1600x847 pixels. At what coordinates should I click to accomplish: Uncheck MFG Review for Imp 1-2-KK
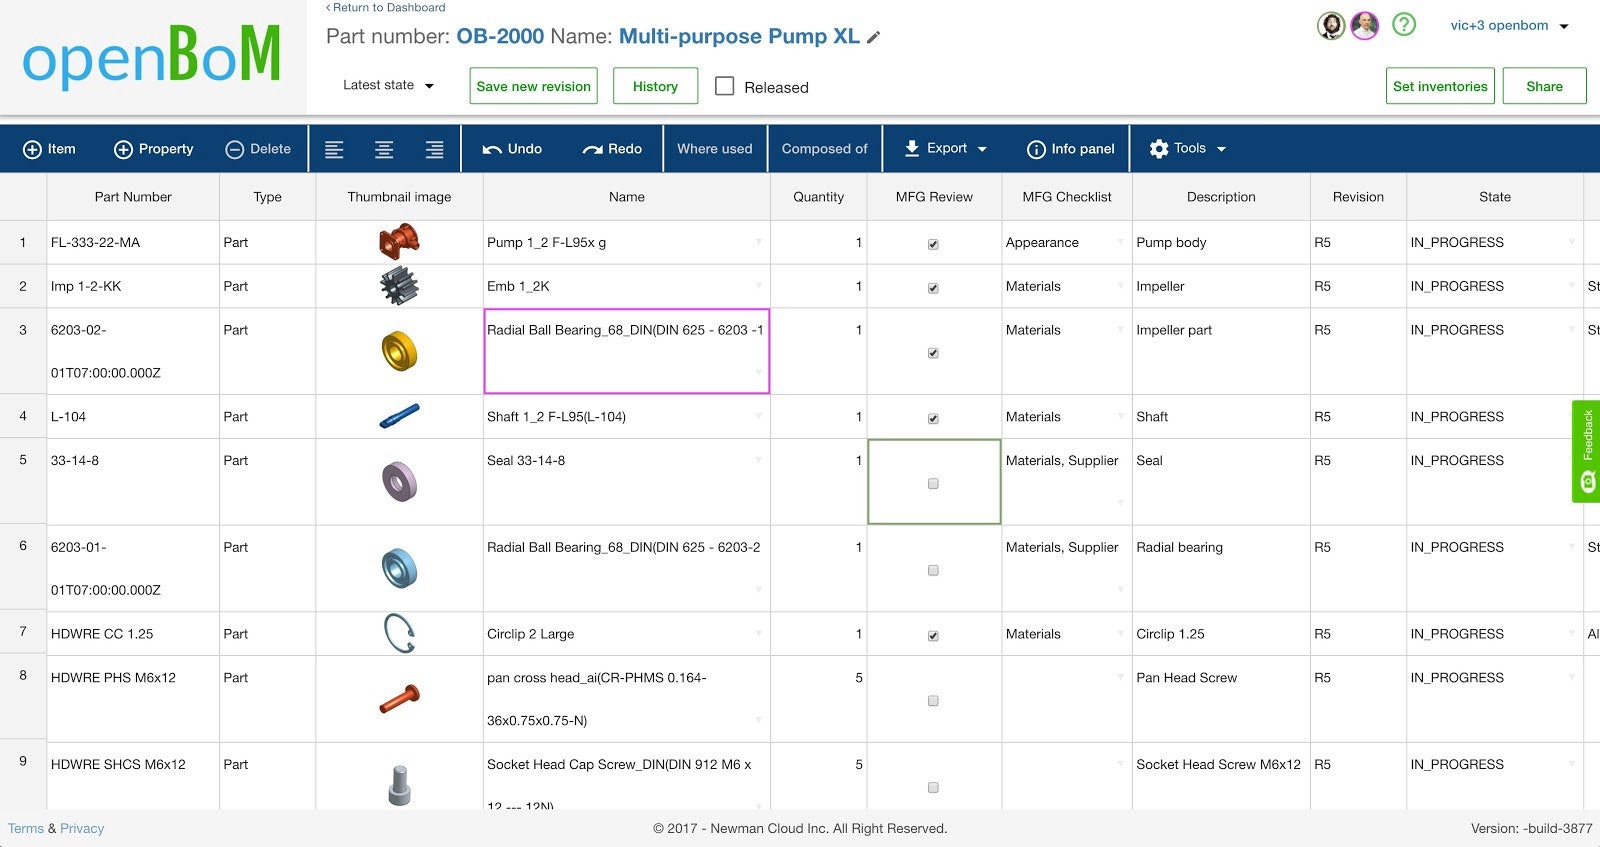click(933, 288)
